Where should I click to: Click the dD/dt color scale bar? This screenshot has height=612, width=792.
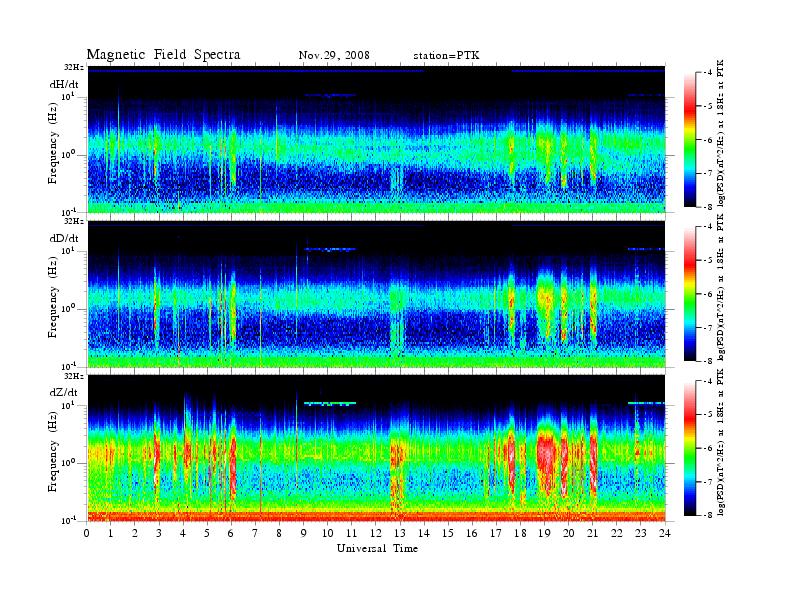690,294
